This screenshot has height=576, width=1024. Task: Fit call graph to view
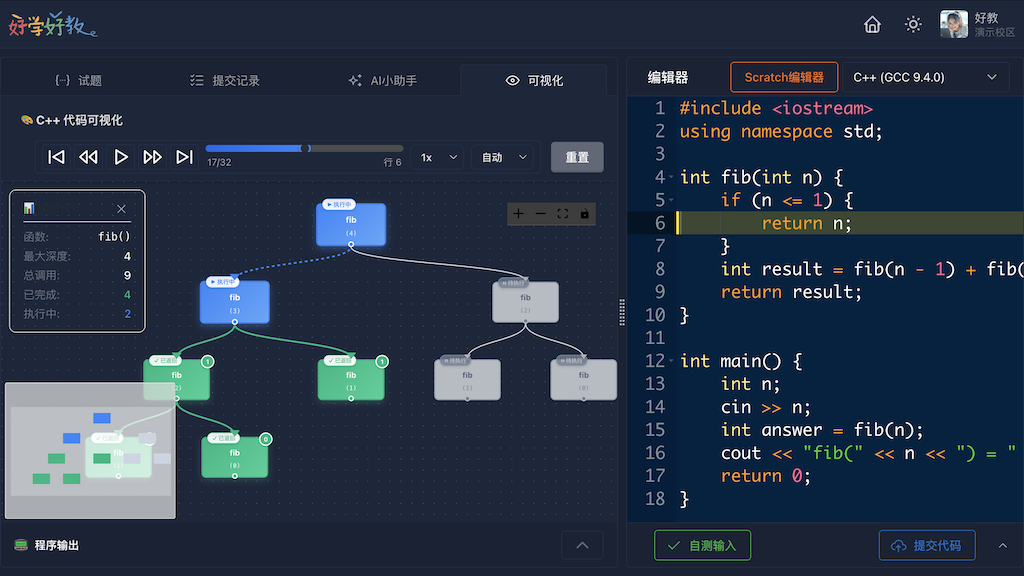563,214
